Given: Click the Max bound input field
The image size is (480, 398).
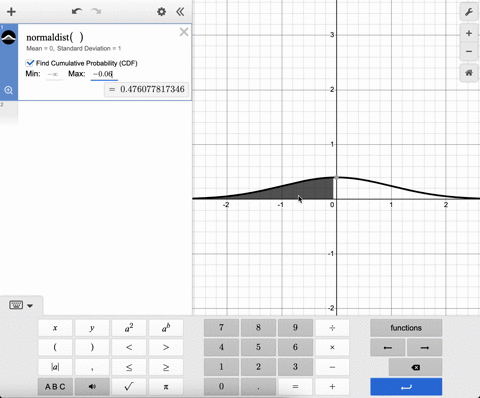Looking at the screenshot, I should [104, 74].
